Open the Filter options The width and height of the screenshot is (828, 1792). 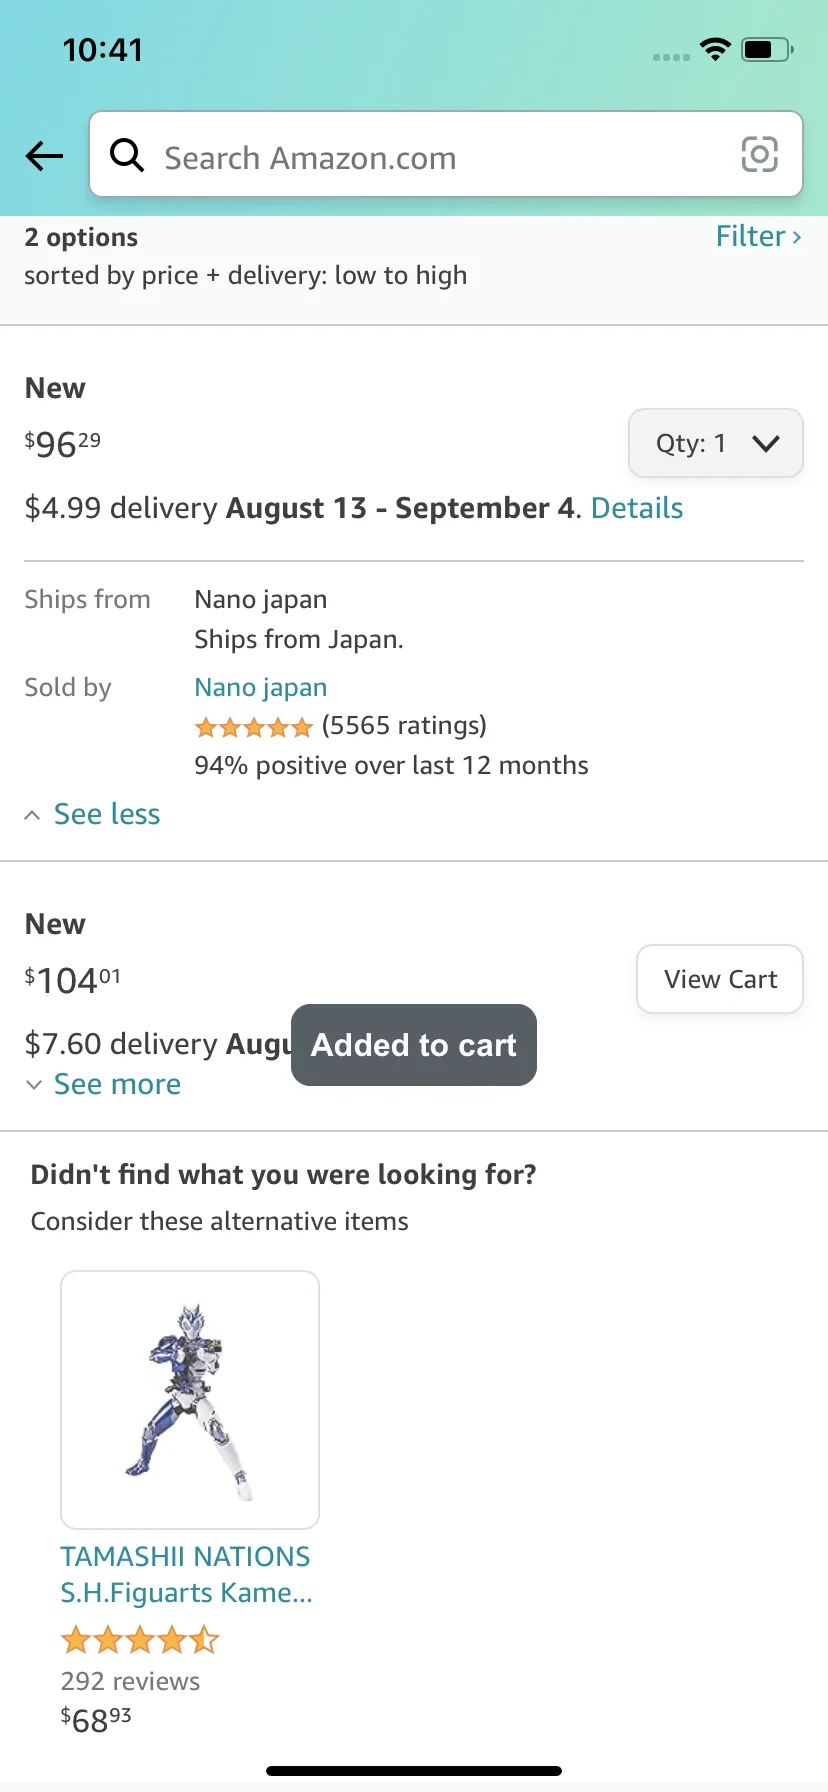pos(750,236)
